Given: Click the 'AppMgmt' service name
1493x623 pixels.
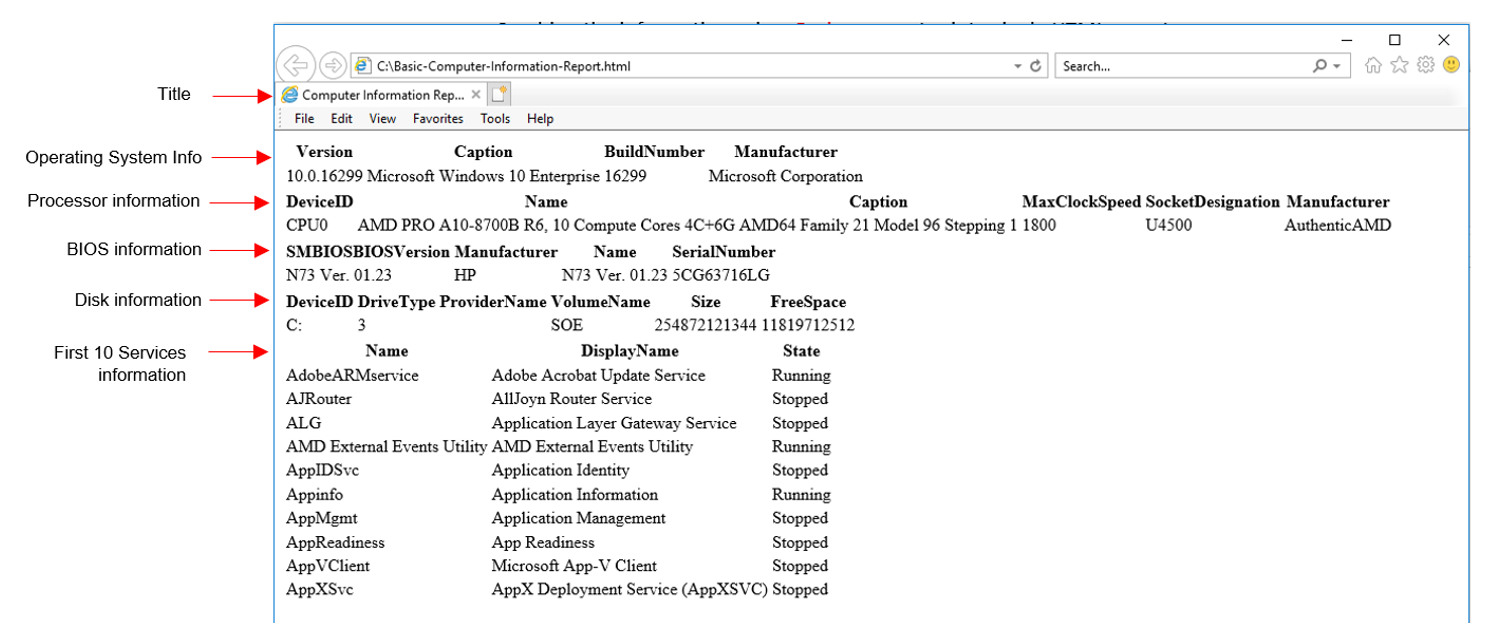Looking at the screenshot, I should [322, 518].
